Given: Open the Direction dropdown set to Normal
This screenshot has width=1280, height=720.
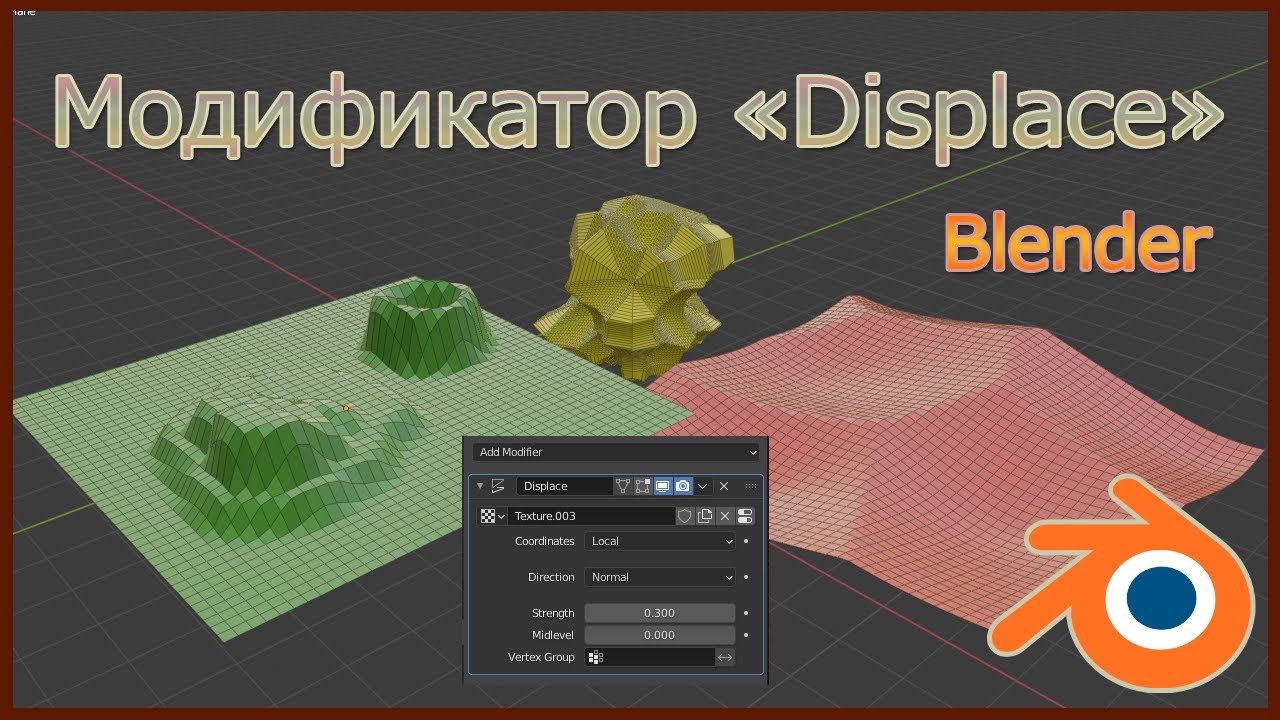Looking at the screenshot, I should click(x=660, y=577).
